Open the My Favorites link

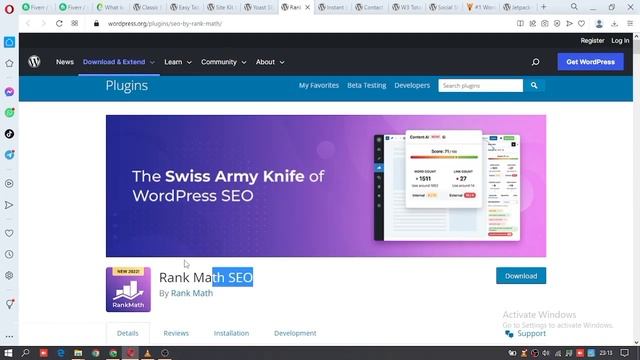pyautogui.click(x=319, y=85)
